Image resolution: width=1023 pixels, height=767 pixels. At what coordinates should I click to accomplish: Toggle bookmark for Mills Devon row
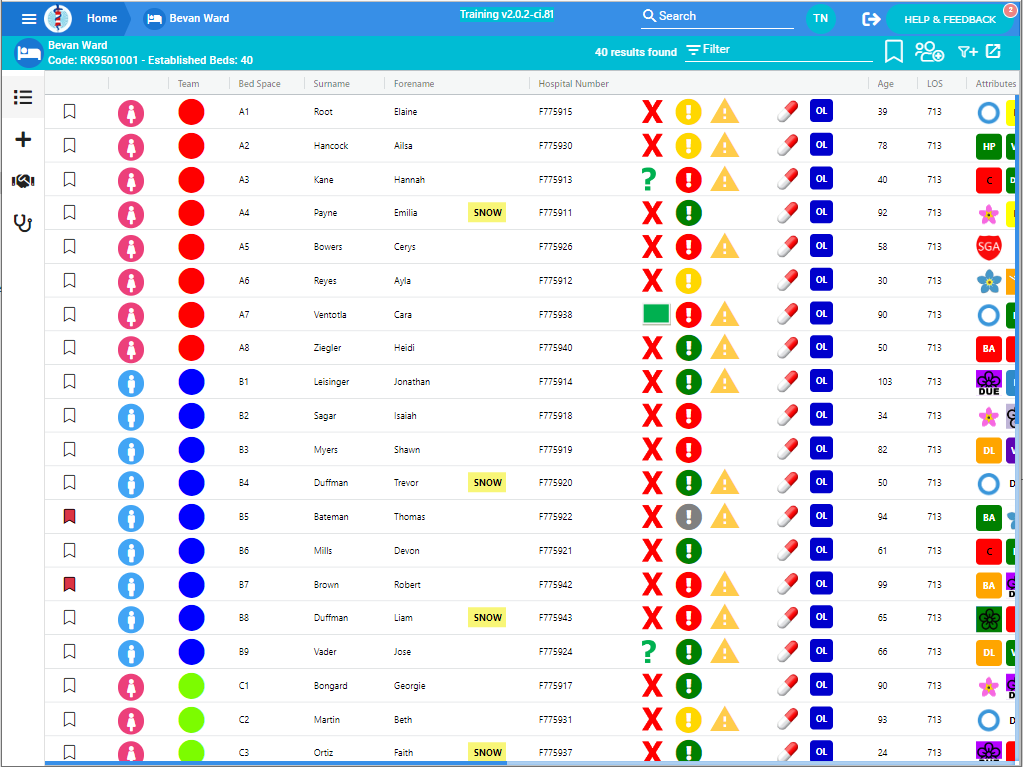[69, 550]
